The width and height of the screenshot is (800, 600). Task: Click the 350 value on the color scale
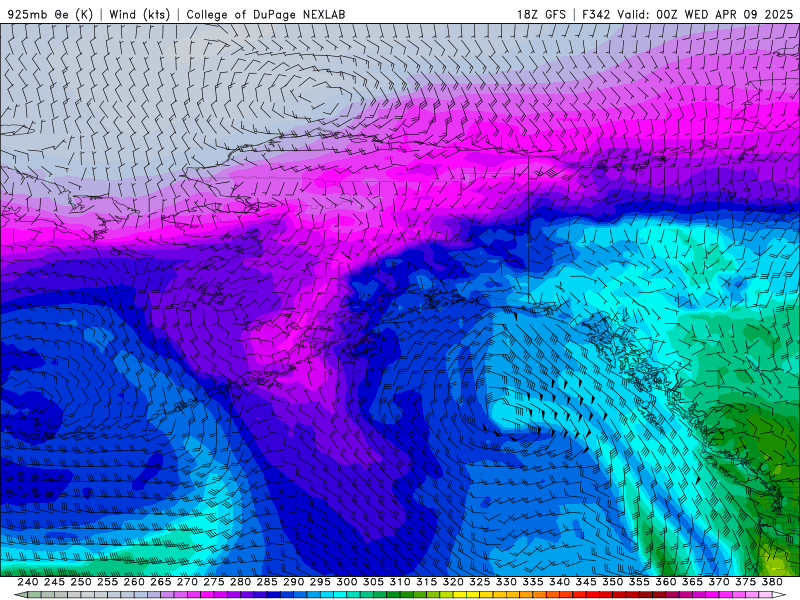612,582
